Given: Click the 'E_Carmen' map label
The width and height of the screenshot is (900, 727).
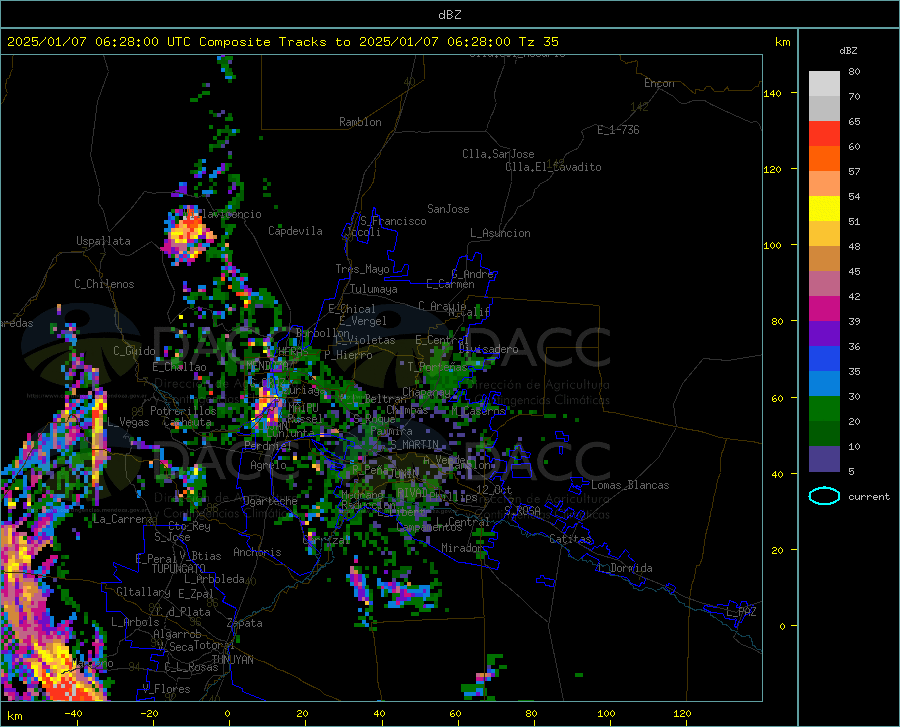Looking at the screenshot, I should 450,284.
